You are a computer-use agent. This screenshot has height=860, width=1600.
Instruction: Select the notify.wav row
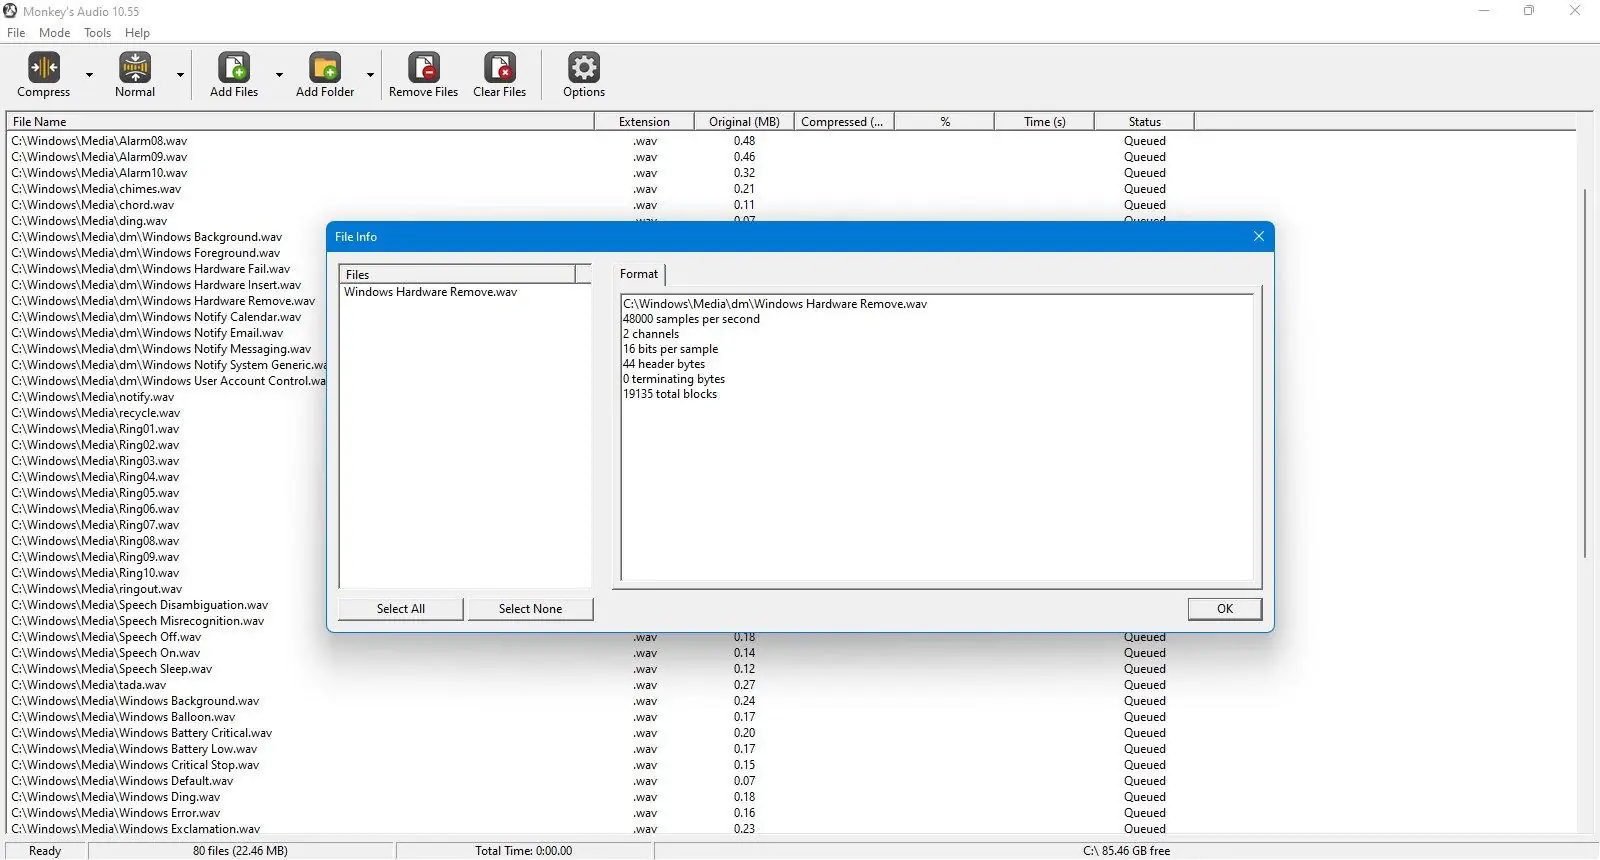tap(93, 397)
